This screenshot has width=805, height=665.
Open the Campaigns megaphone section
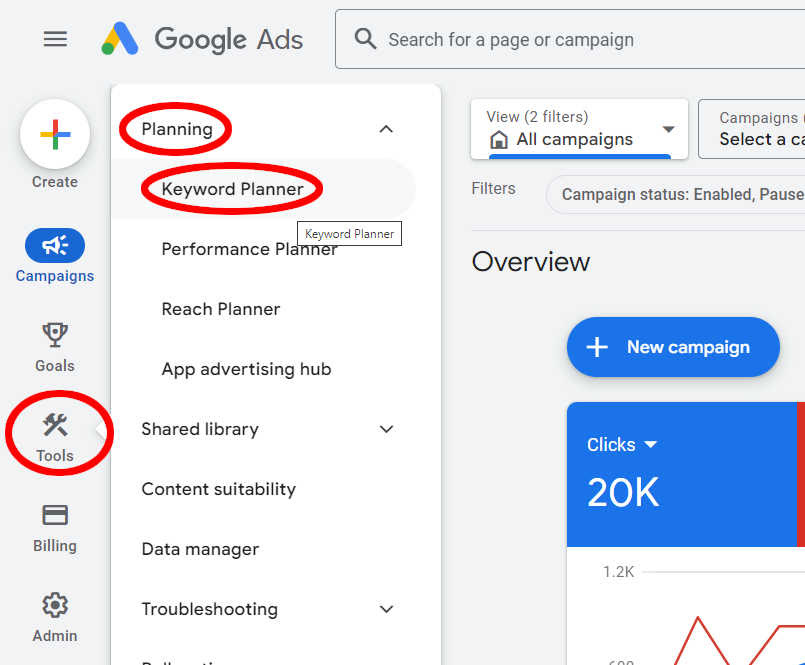click(x=55, y=256)
